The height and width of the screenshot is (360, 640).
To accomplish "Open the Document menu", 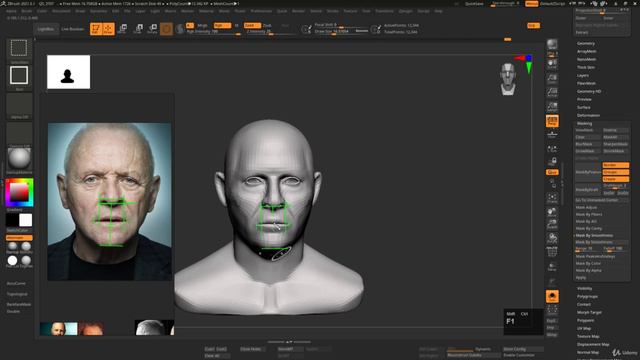I will tap(61, 11).
